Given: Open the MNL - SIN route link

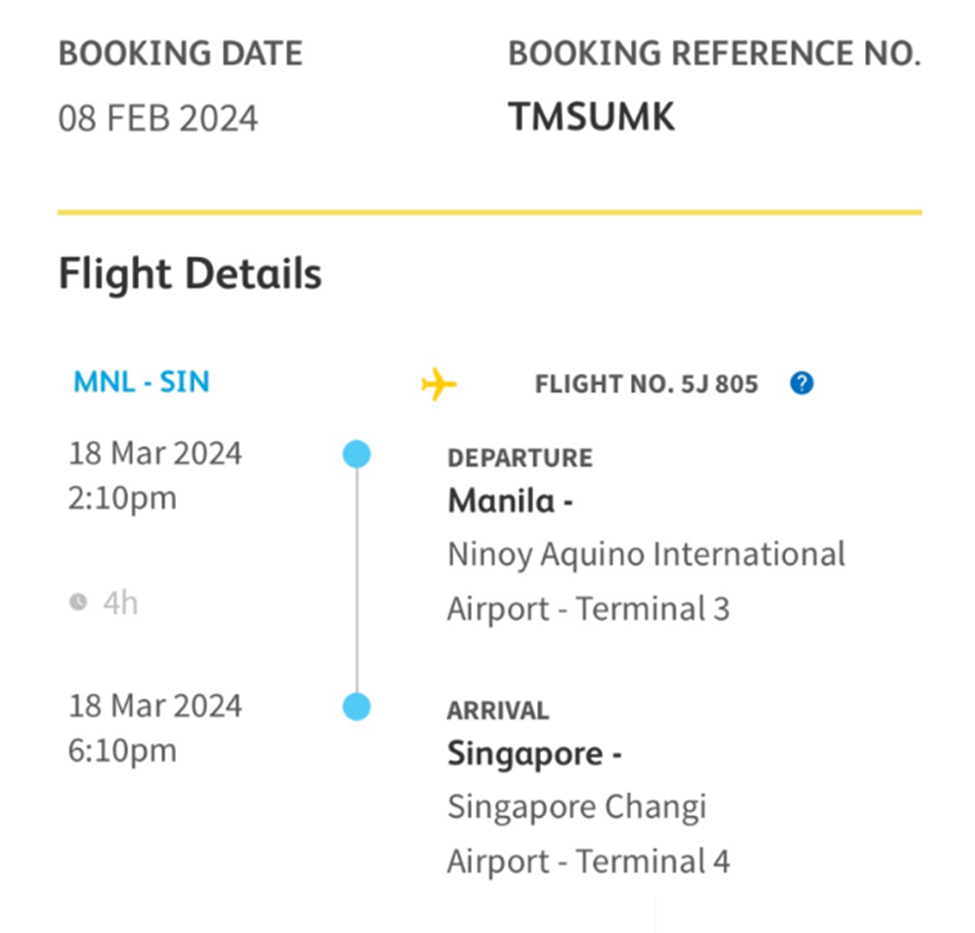Looking at the screenshot, I should point(141,382).
